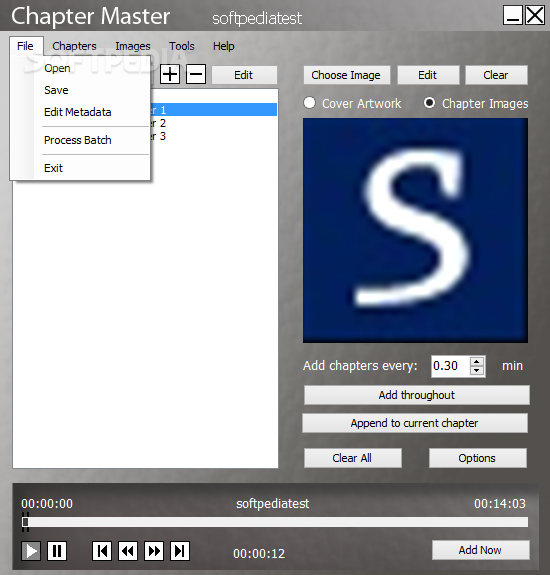Skip to previous chapter icon
This screenshot has width=550, height=575.
[102, 551]
